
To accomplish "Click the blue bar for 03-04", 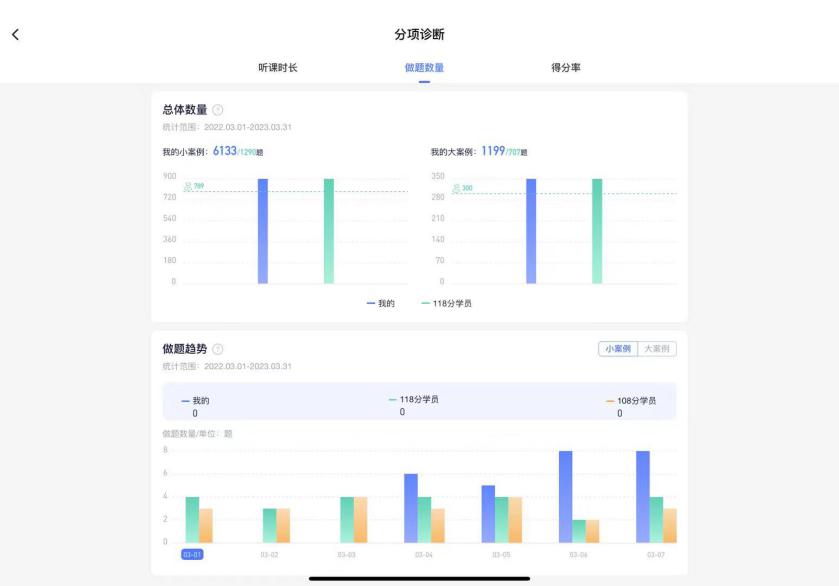I will (411, 508).
